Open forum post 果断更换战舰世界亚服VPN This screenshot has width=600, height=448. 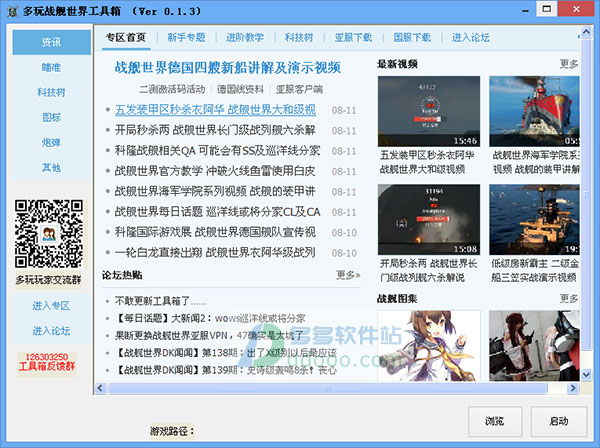pyautogui.click(x=209, y=336)
